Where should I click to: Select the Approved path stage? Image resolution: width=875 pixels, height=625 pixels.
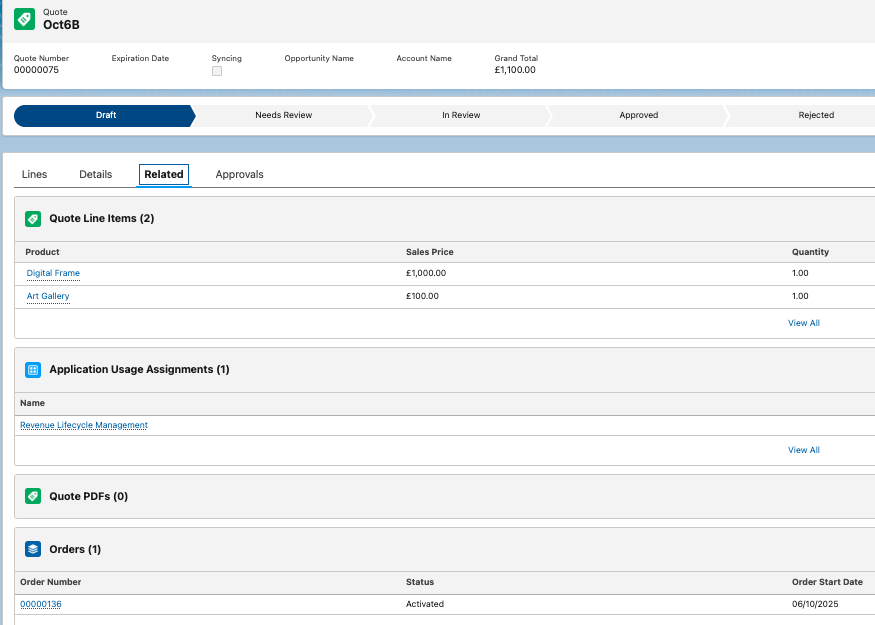638,115
